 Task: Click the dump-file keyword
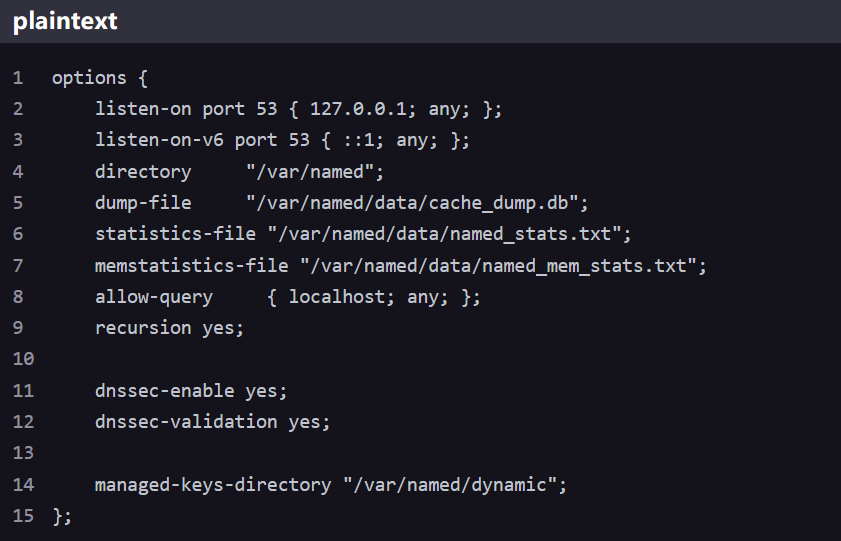click(143, 202)
